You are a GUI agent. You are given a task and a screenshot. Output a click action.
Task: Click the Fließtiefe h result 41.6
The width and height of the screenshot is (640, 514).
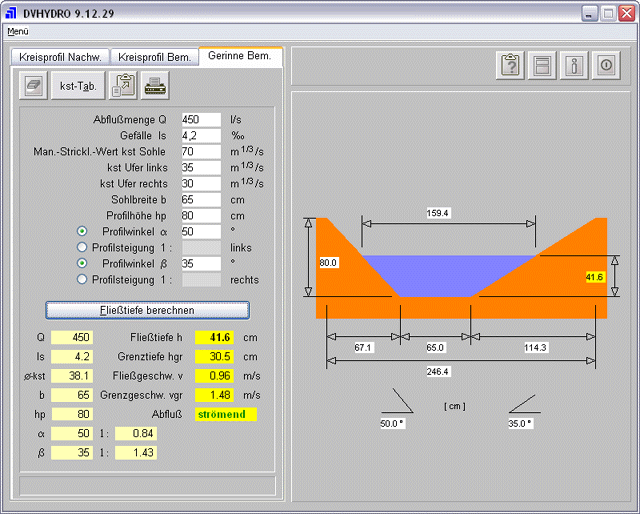tap(214, 338)
